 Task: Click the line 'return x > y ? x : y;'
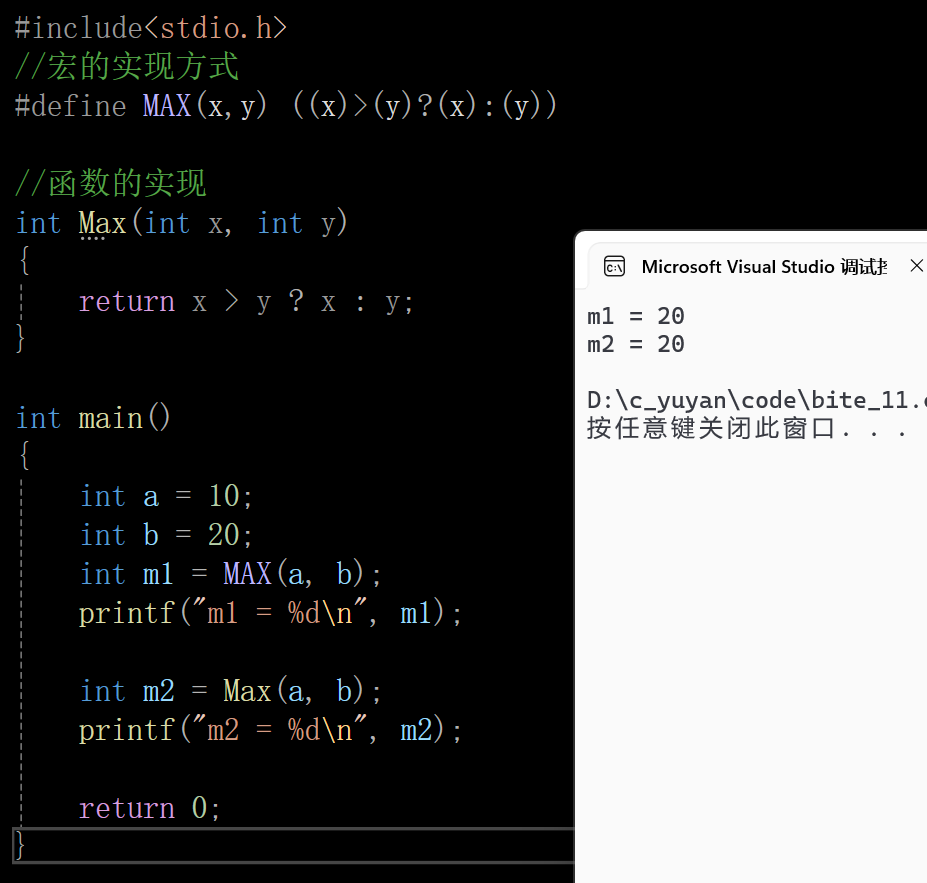pos(246,302)
